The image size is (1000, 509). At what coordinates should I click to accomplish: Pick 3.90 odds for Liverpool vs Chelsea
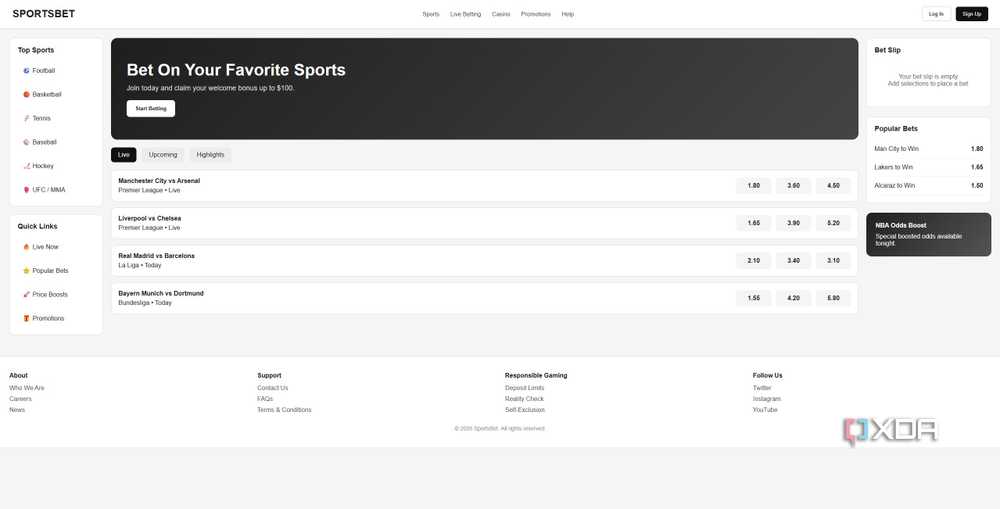pos(793,223)
